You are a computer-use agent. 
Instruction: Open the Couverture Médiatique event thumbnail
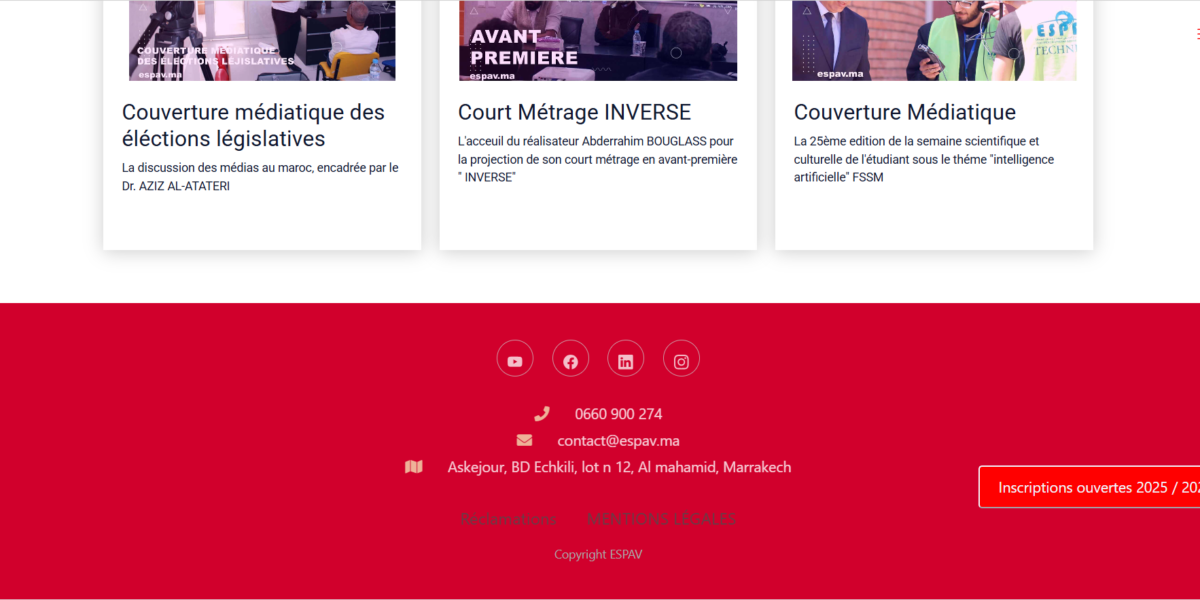[934, 40]
